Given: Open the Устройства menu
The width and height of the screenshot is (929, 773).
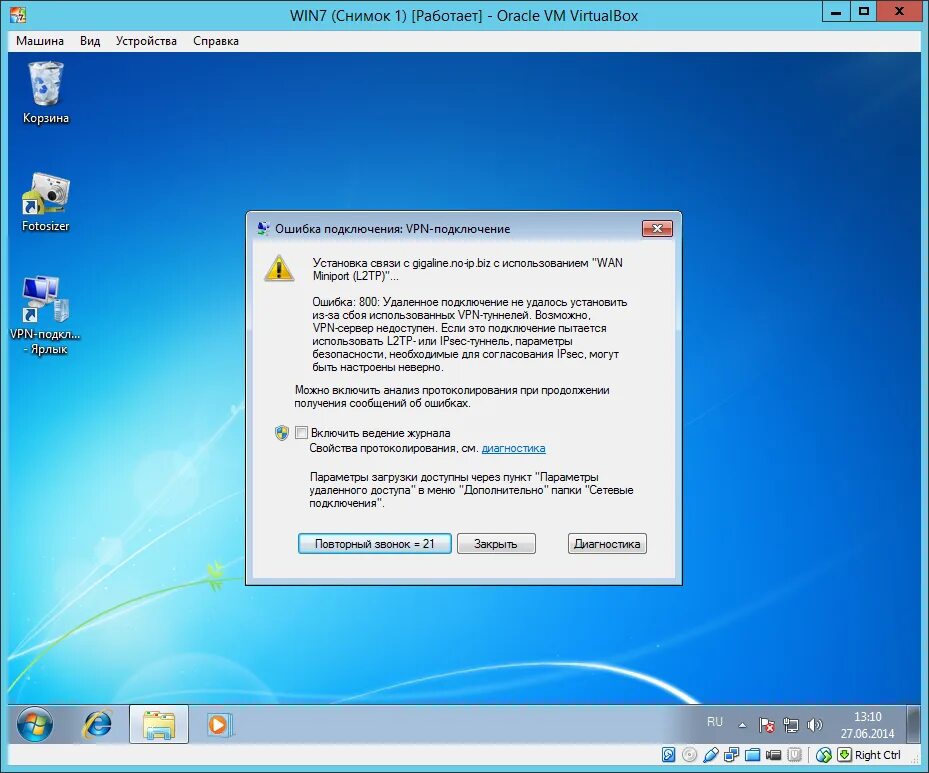Looking at the screenshot, I should tap(146, 41).
